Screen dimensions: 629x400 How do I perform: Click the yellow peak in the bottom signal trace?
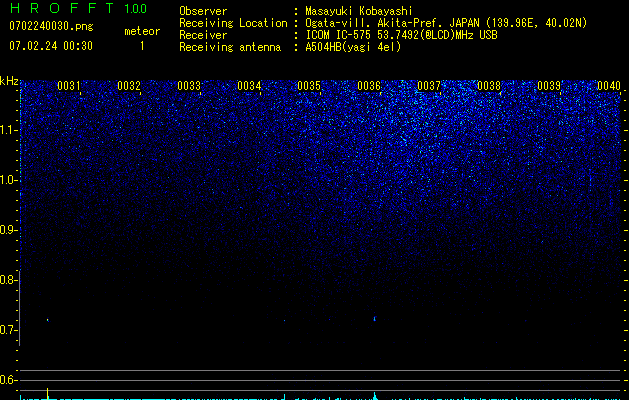(48, 393)
